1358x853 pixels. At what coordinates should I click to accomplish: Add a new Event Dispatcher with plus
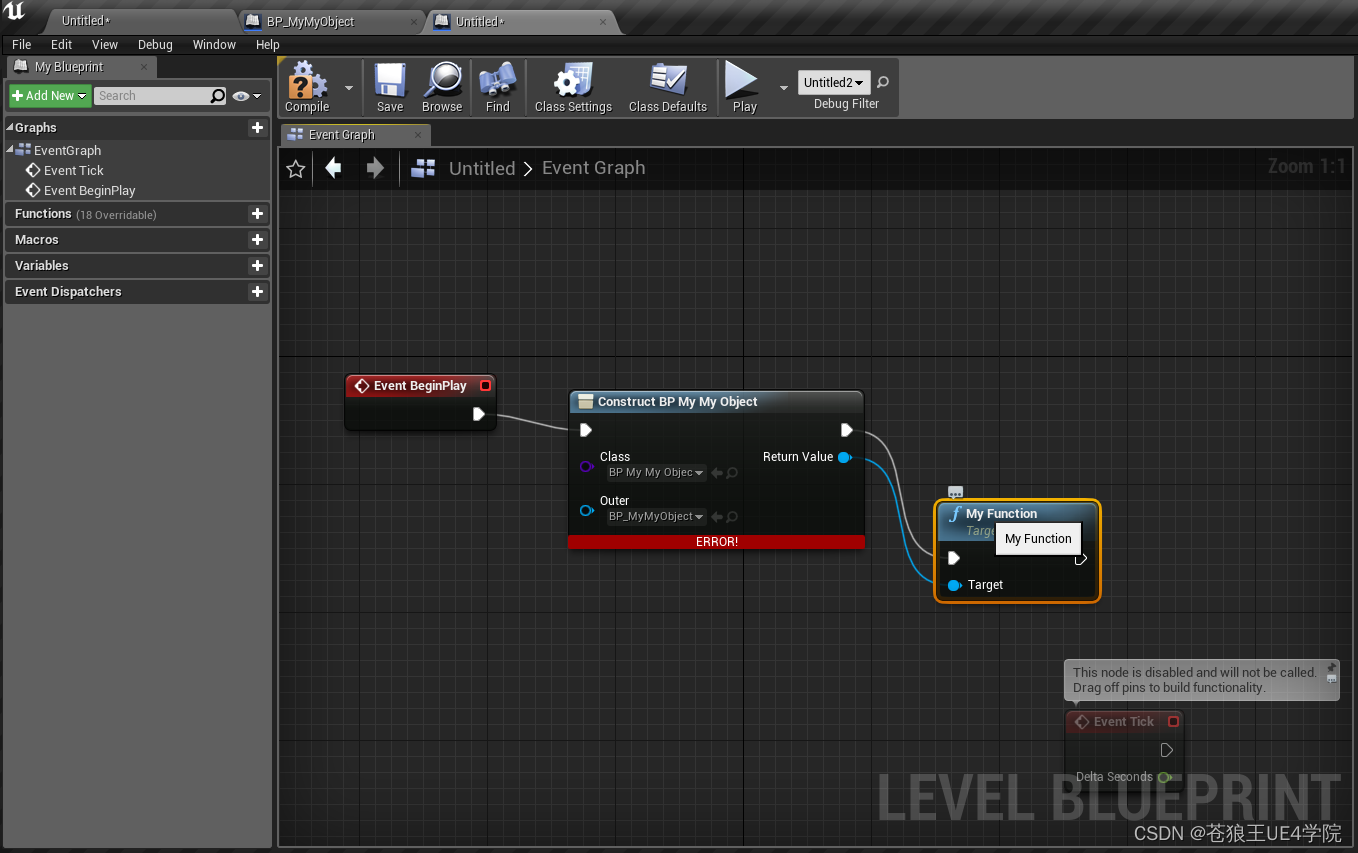click(257, 291)
